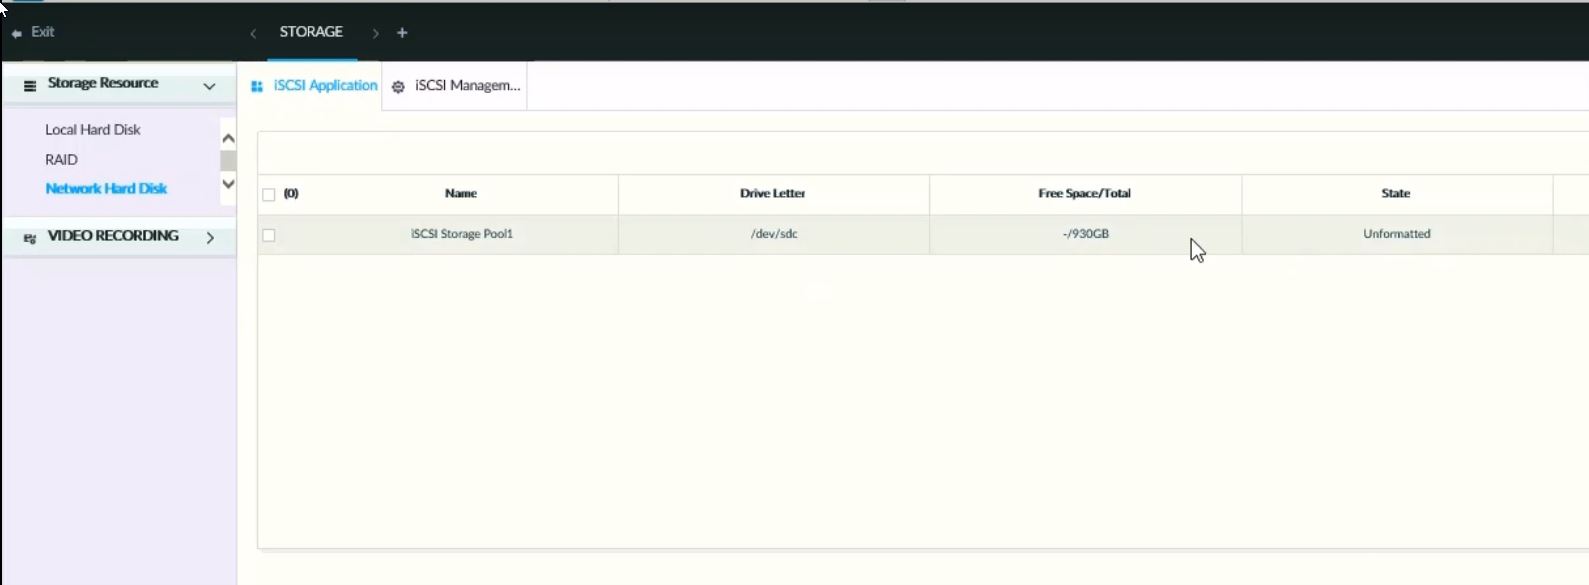Click the (0) selected count text
This screenshot has width=1589, height=585.
pos(291,194)
